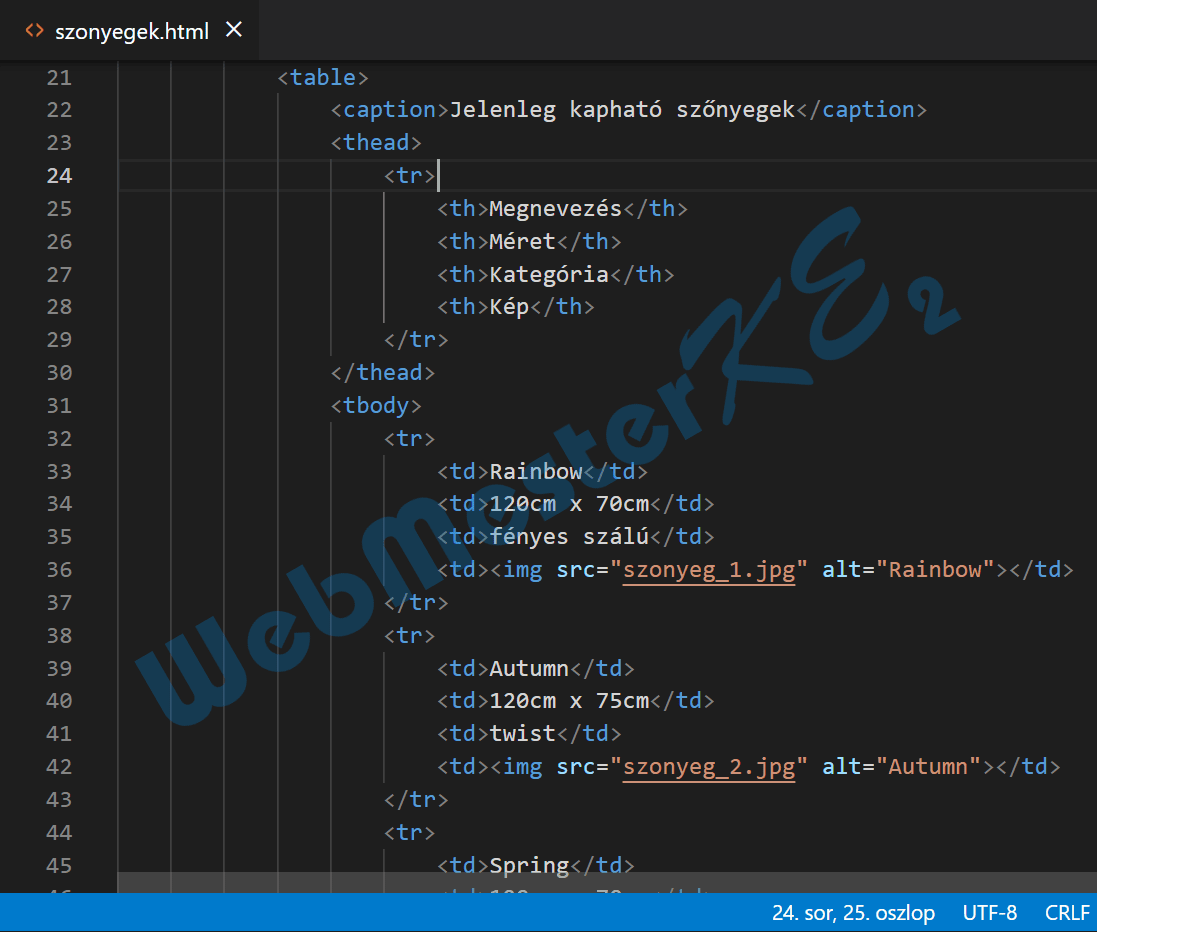
Task: Open the cursor position indicator '24. sor, 25. oszlop'
Action: (853, 913)
